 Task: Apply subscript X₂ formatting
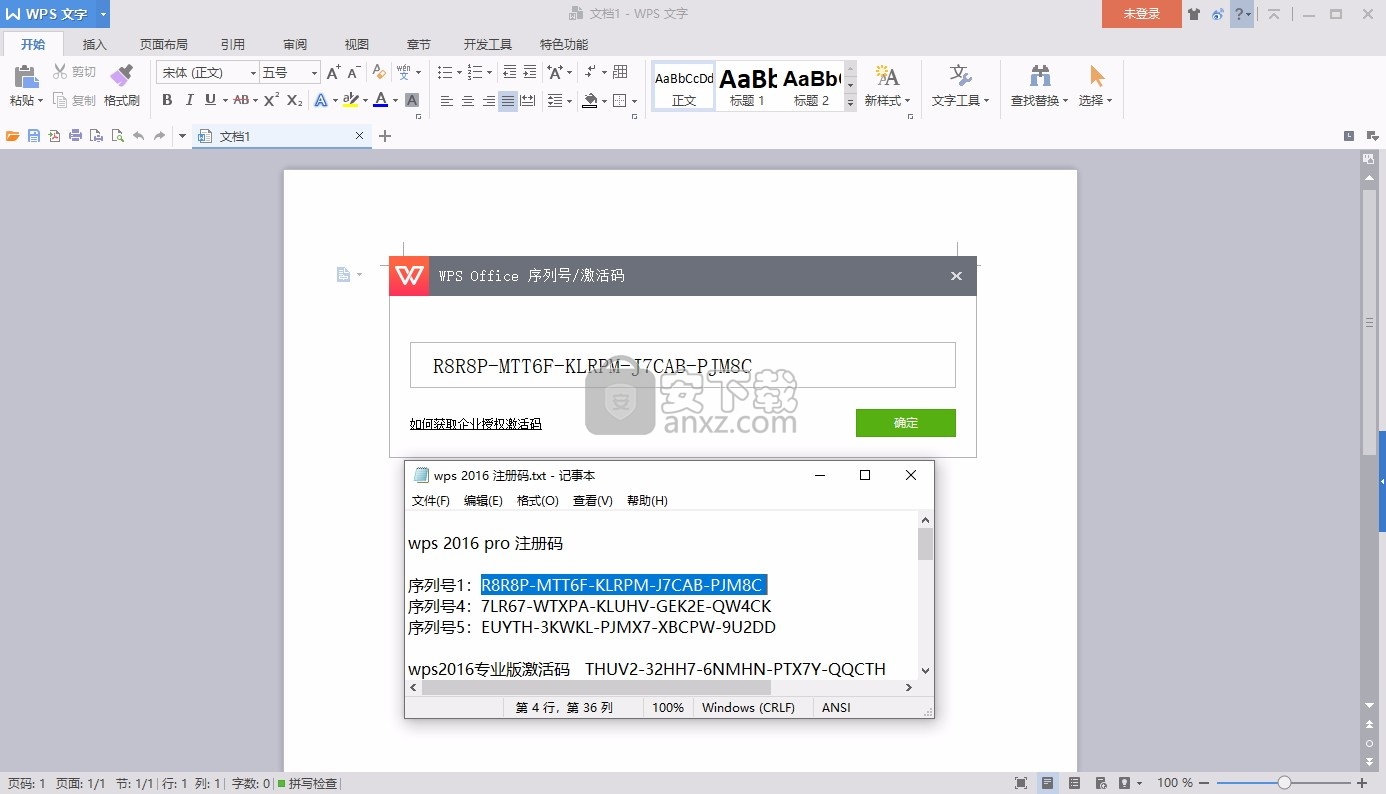coord(294,100)
